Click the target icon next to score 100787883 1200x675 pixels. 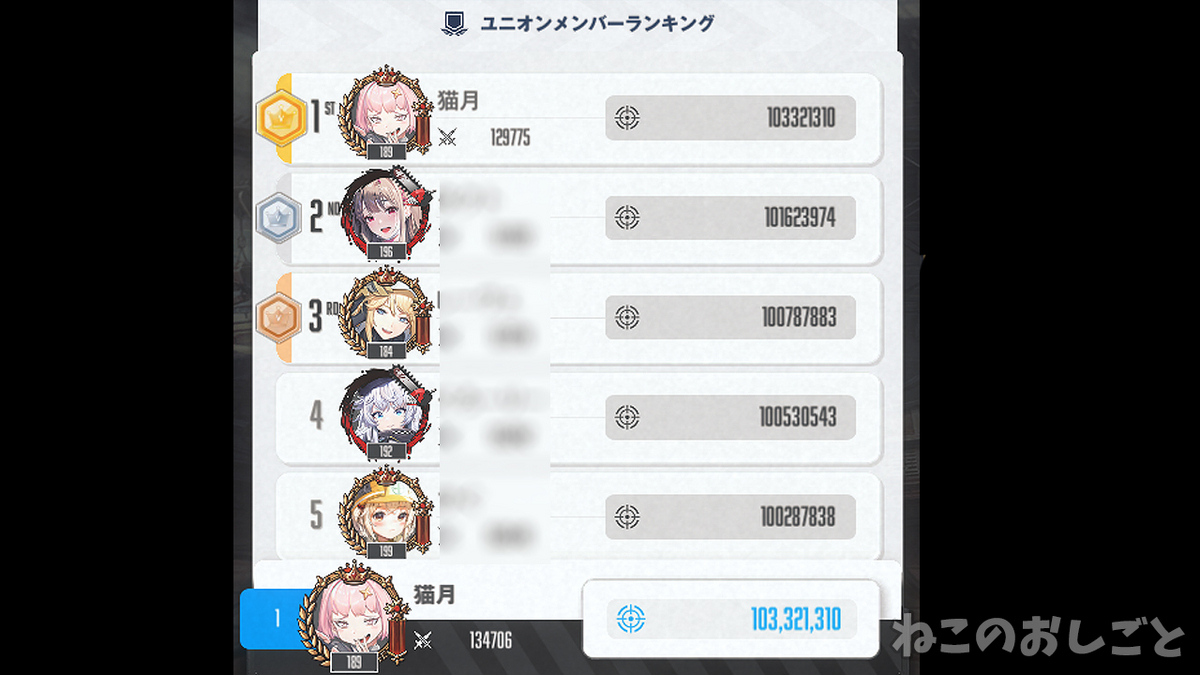tap(627, 318)
